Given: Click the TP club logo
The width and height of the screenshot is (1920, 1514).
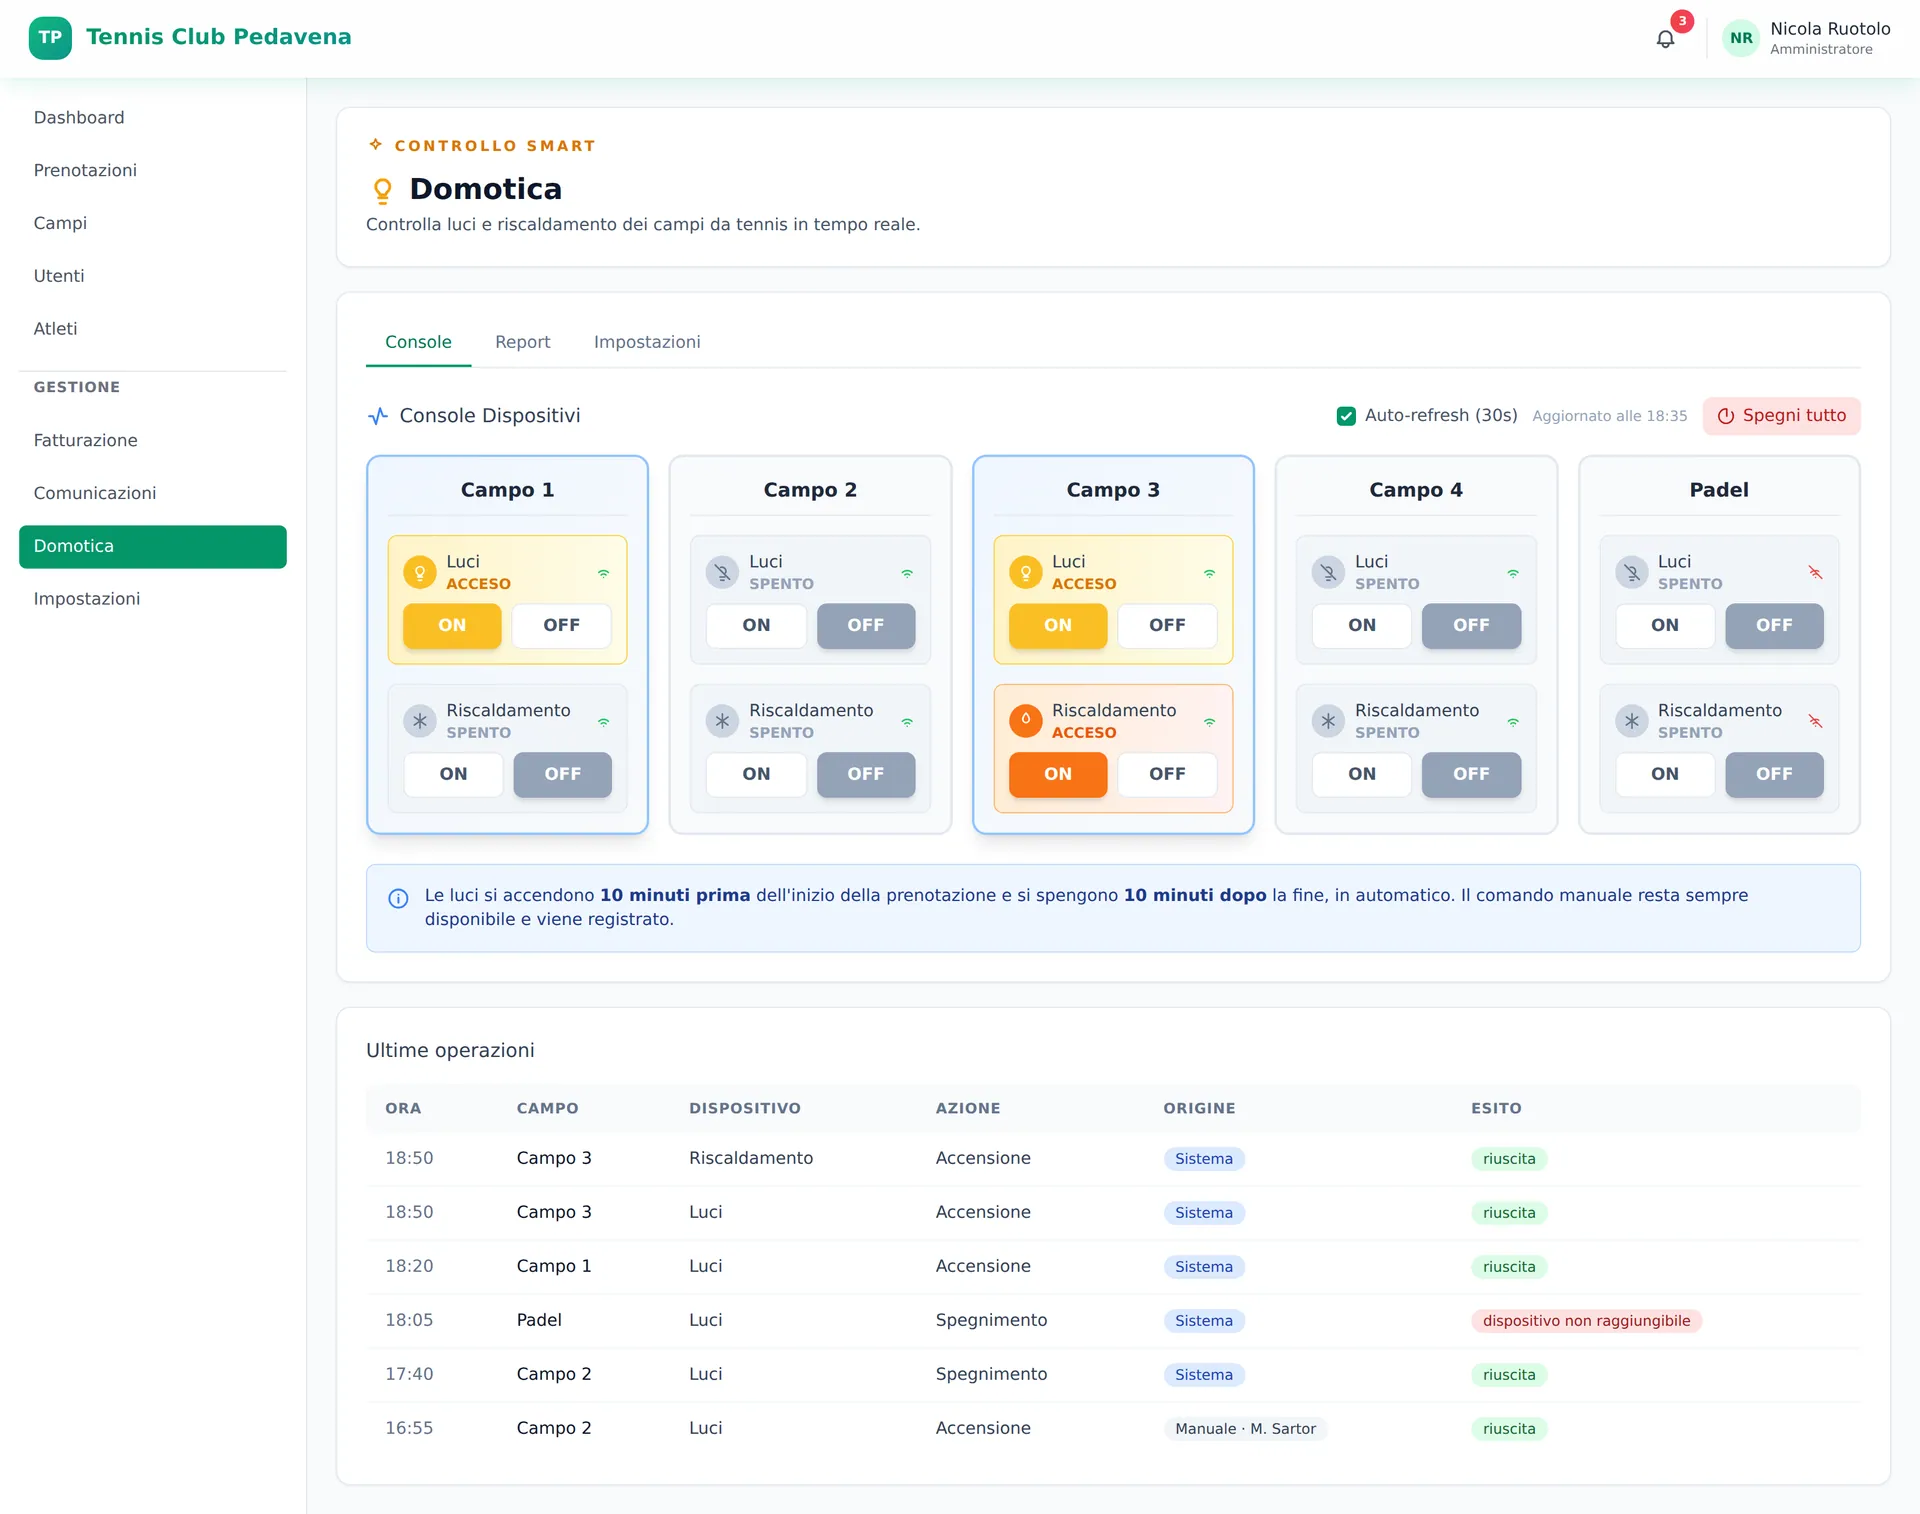Looking at the screenshot, I should click(50, 38).
